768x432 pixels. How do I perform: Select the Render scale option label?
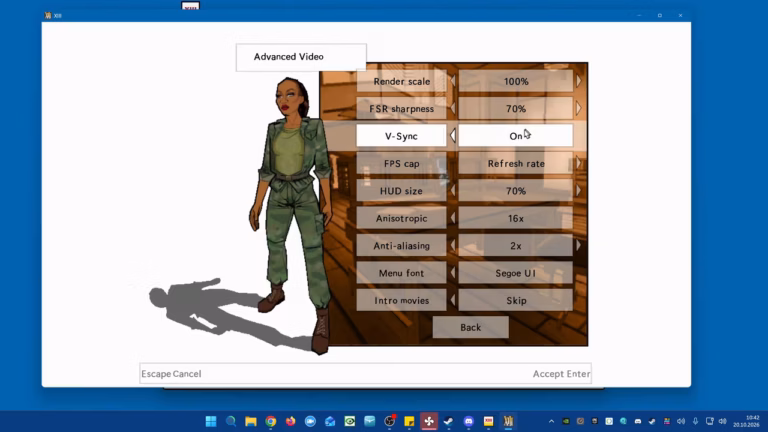402,81
